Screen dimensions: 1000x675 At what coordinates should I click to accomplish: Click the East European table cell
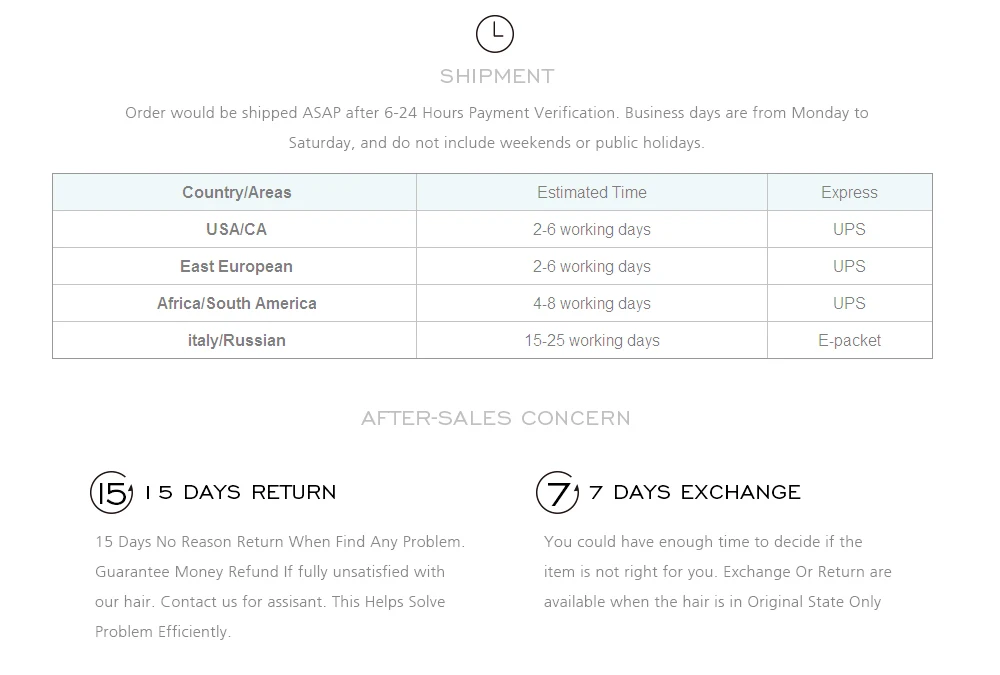pos(235,266)
